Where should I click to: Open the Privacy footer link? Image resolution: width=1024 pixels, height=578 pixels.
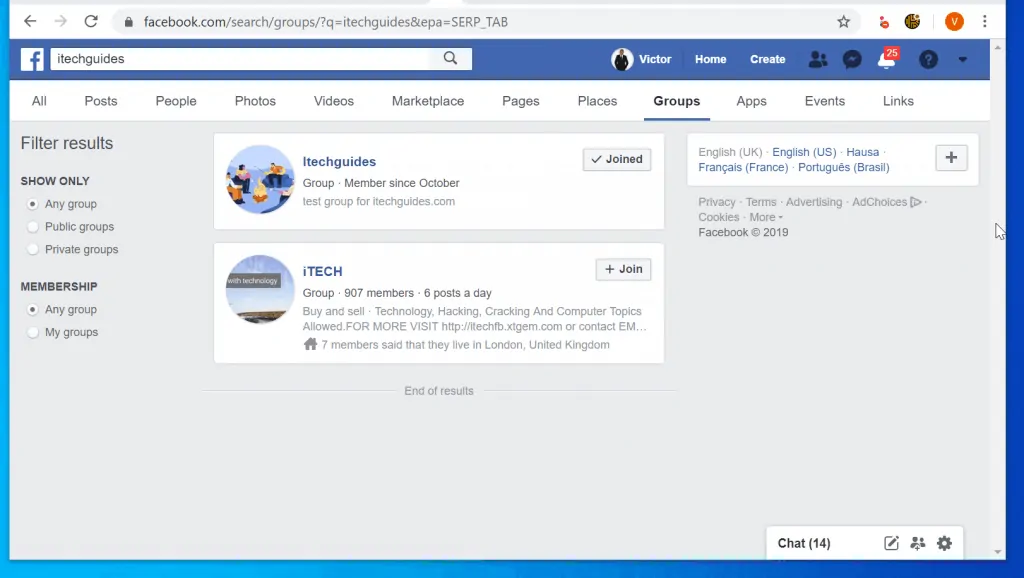tap(716, 202)
